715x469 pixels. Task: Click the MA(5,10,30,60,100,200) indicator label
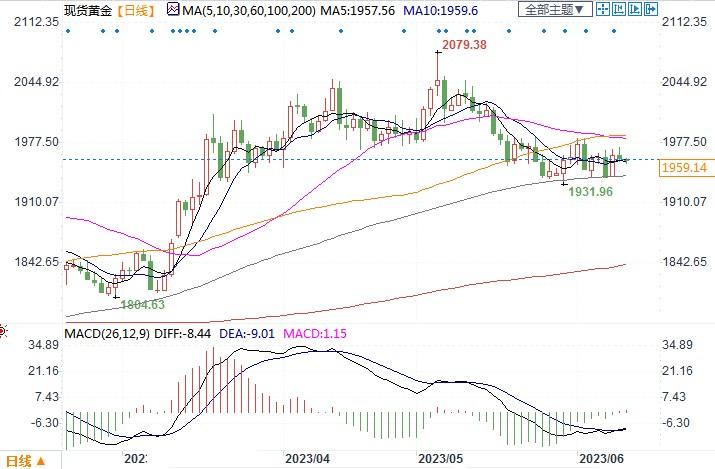click(249, 10)
